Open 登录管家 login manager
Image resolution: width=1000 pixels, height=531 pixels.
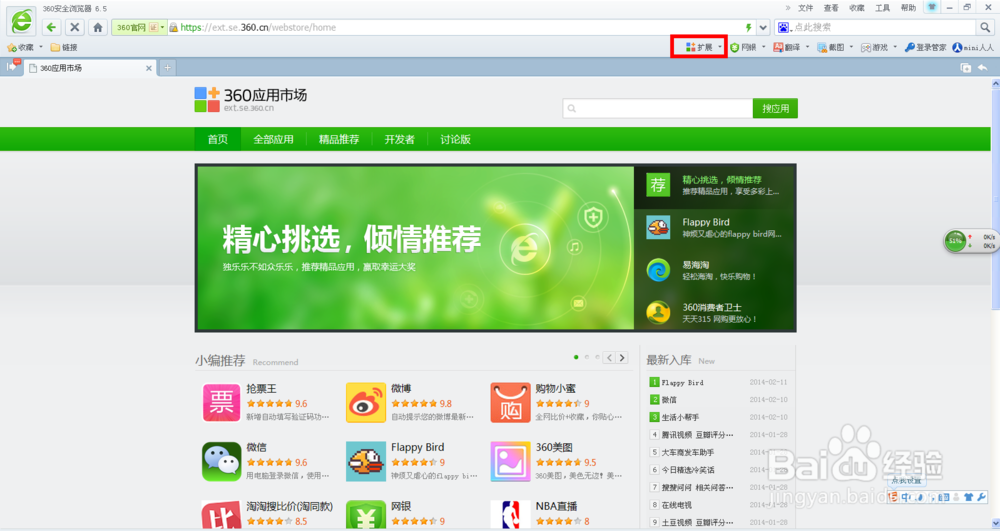tap(925, 47)
